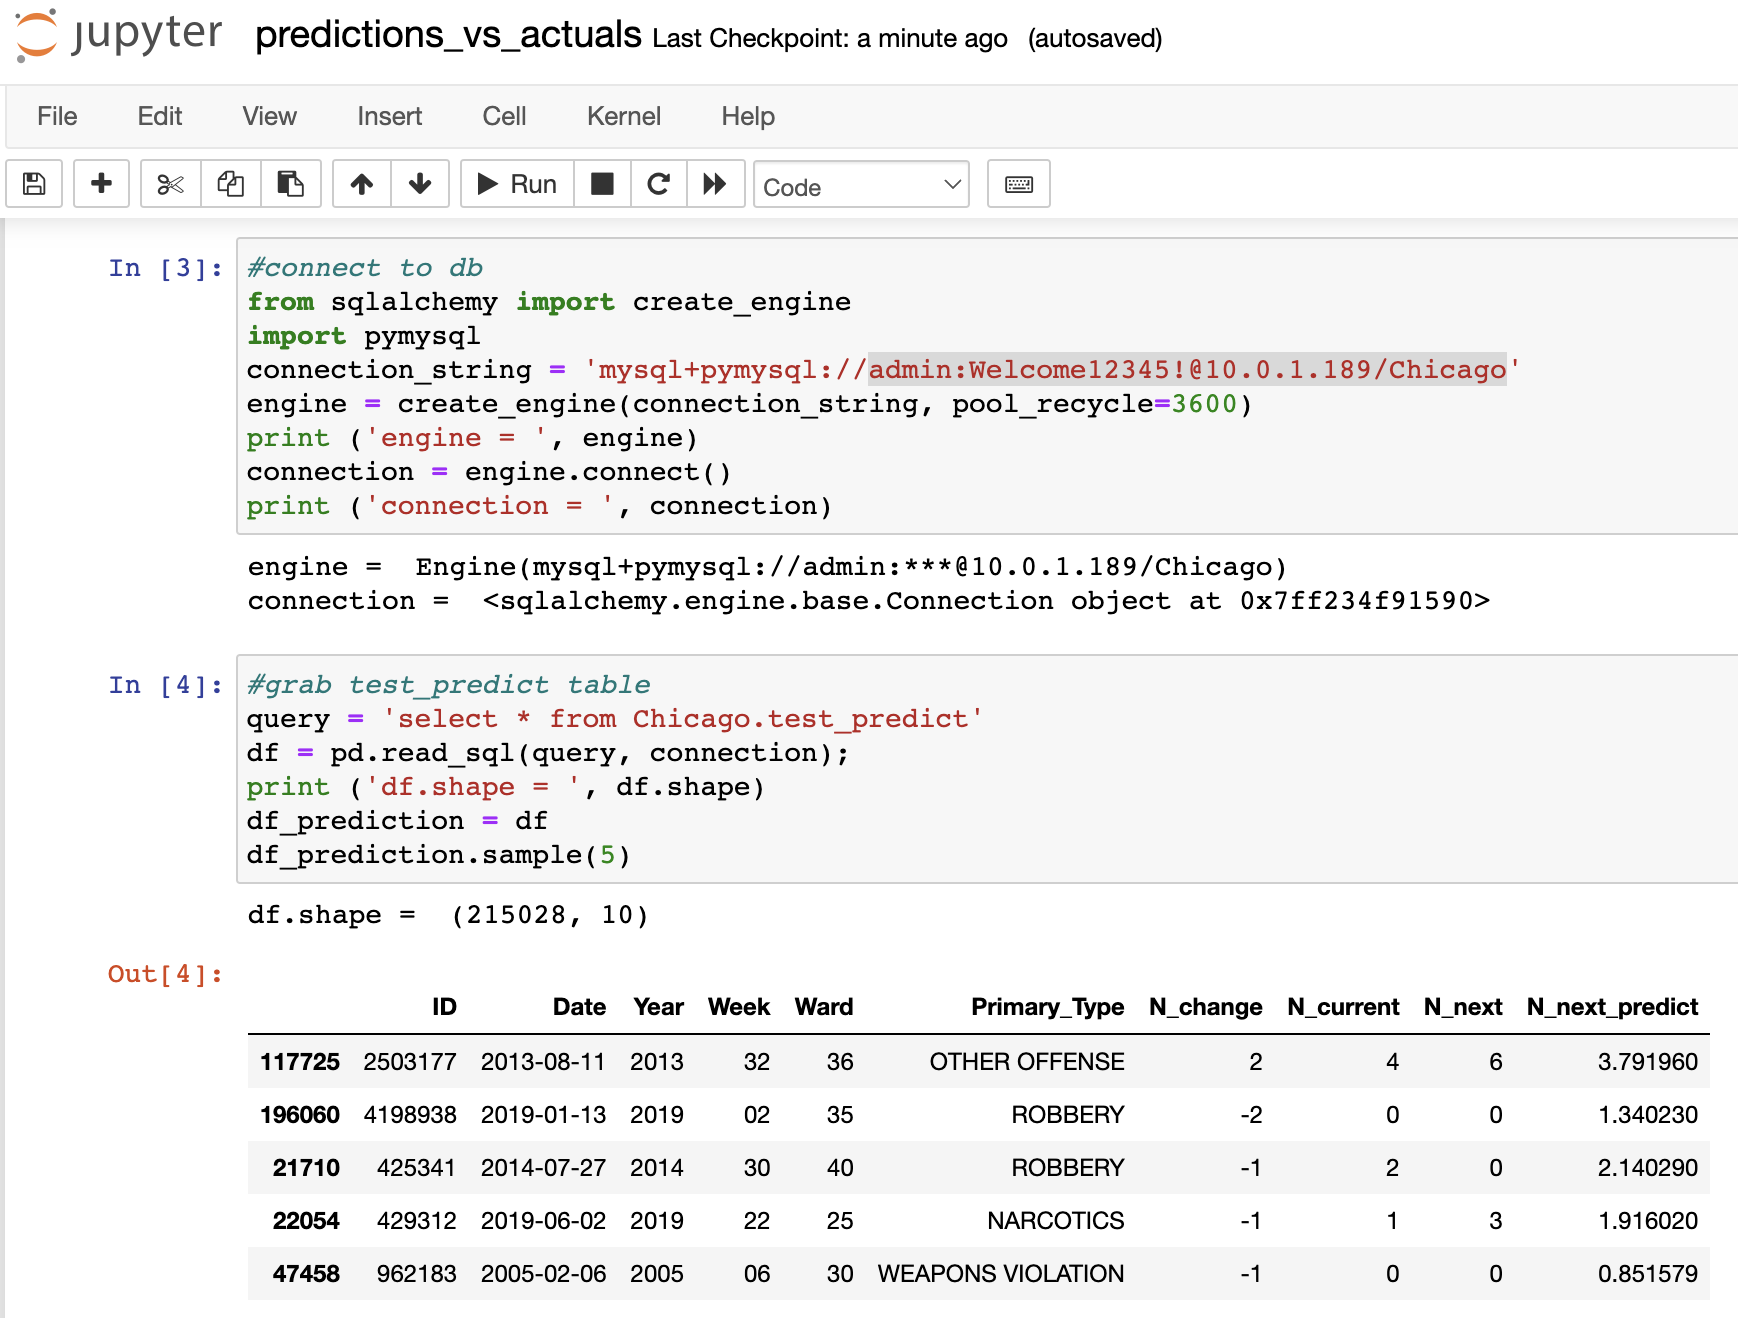Copy the selected cell
The image size is (1738, 1318).
click(230, 184)
